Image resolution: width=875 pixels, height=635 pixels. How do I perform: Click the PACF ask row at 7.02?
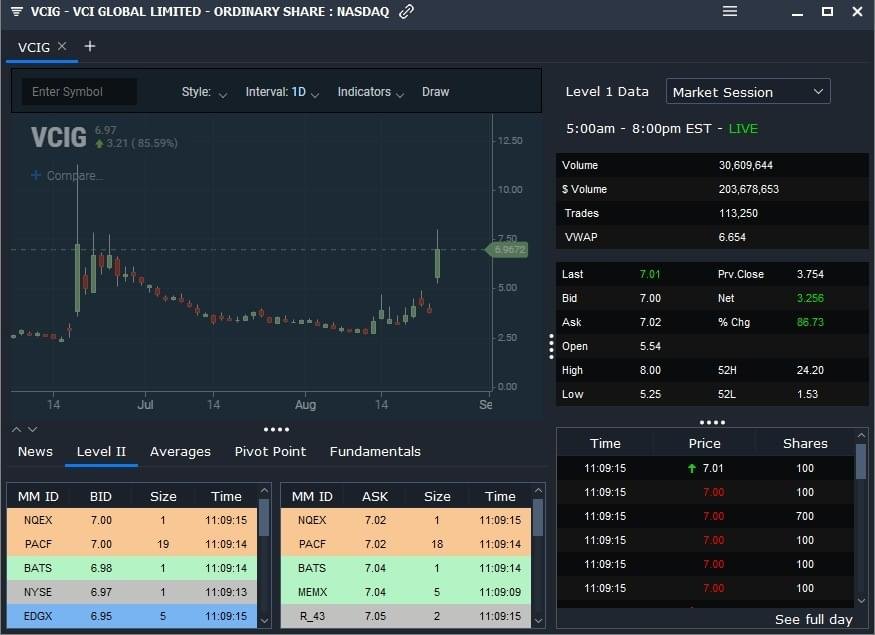(406, 544)
